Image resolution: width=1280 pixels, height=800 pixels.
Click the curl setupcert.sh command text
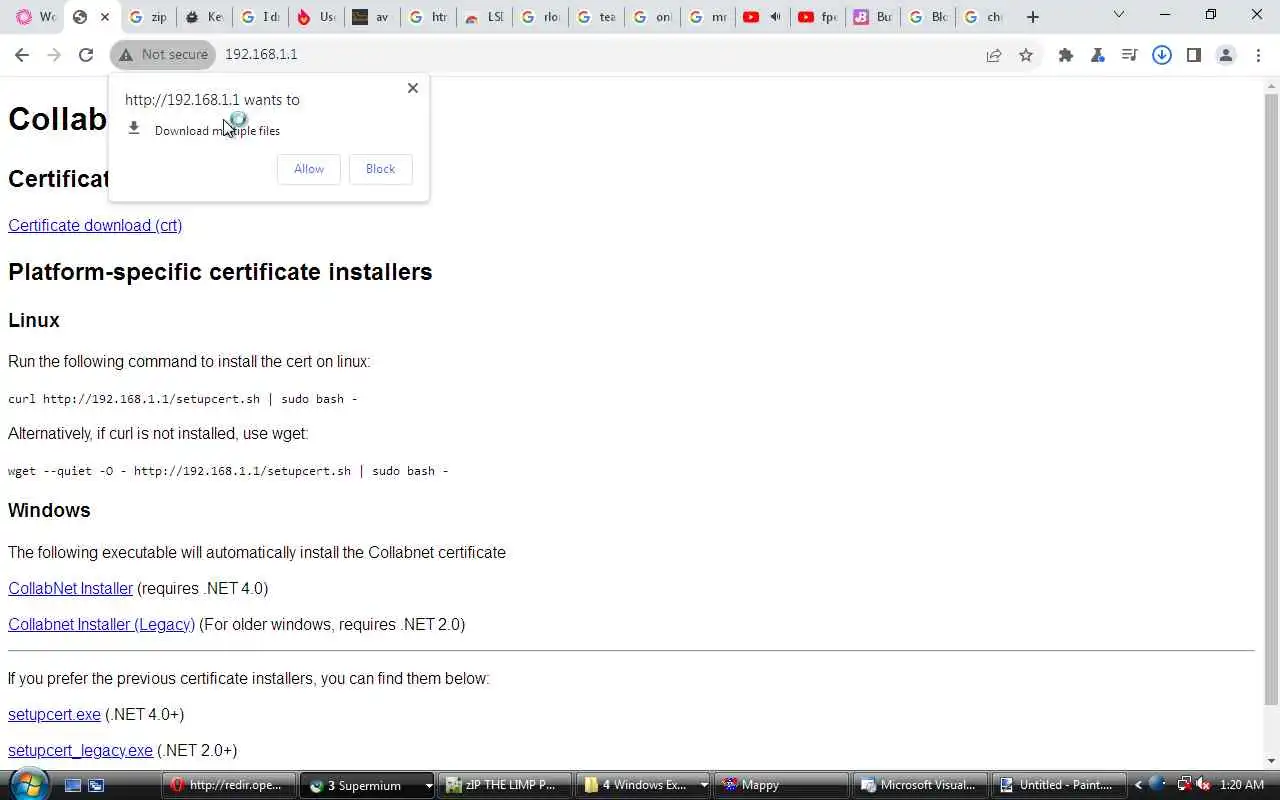[x=183, y=398]
